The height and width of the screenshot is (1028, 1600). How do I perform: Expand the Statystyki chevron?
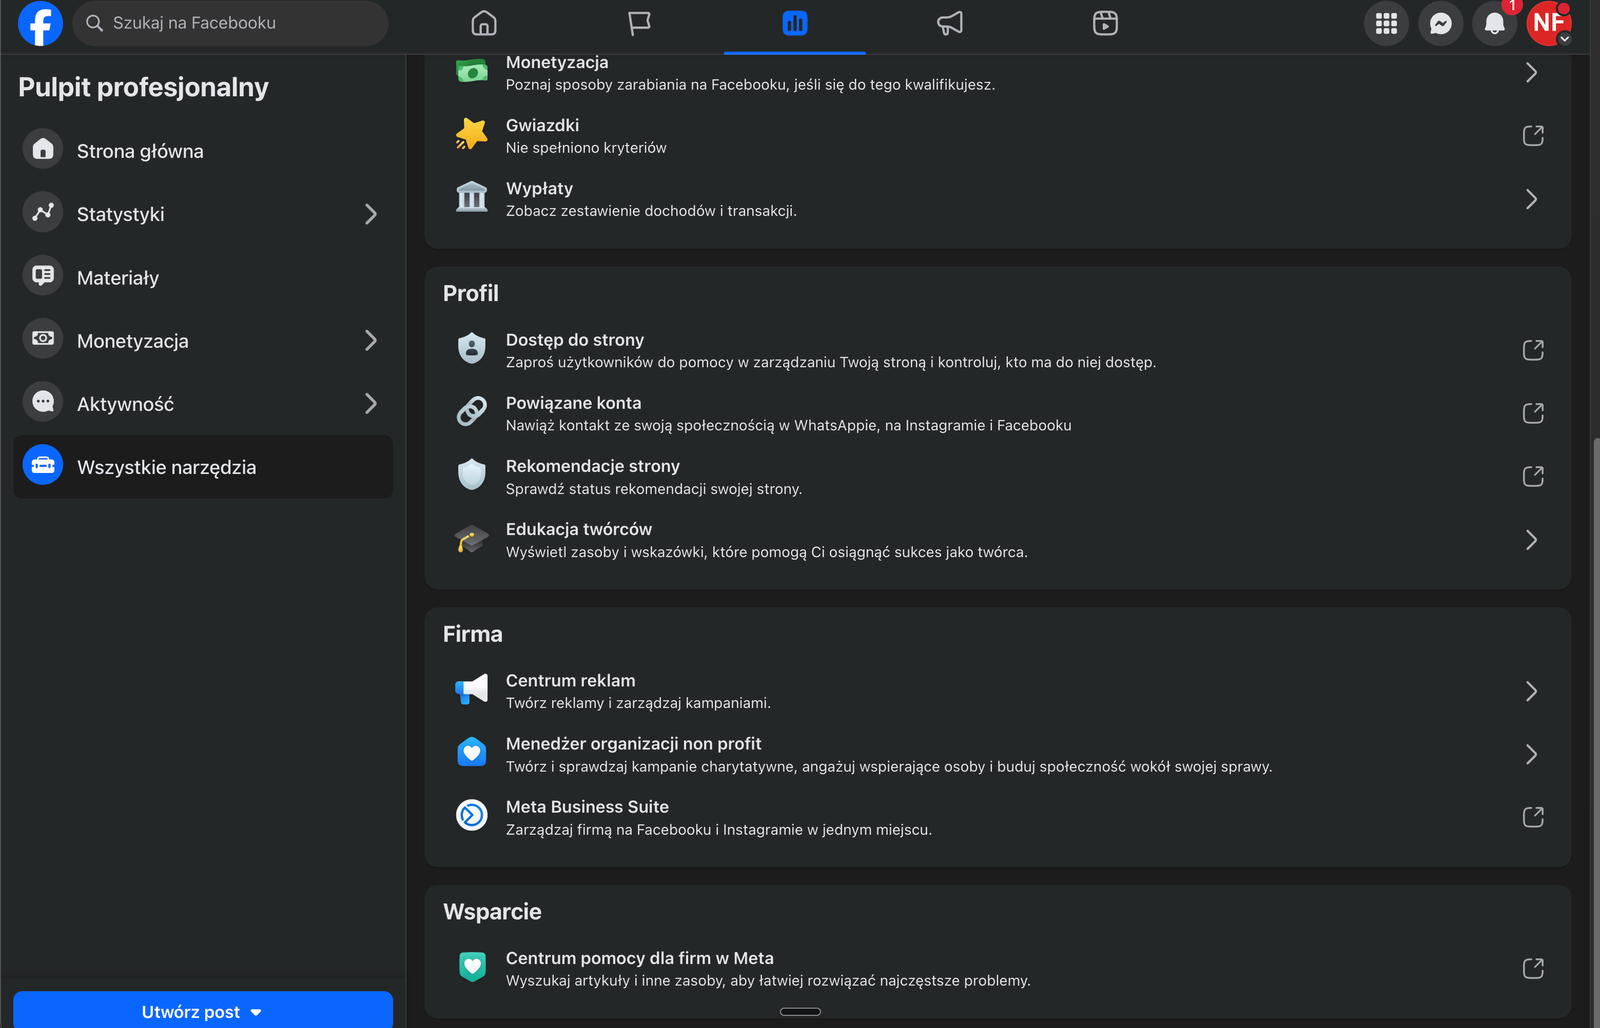click(371, 213)
